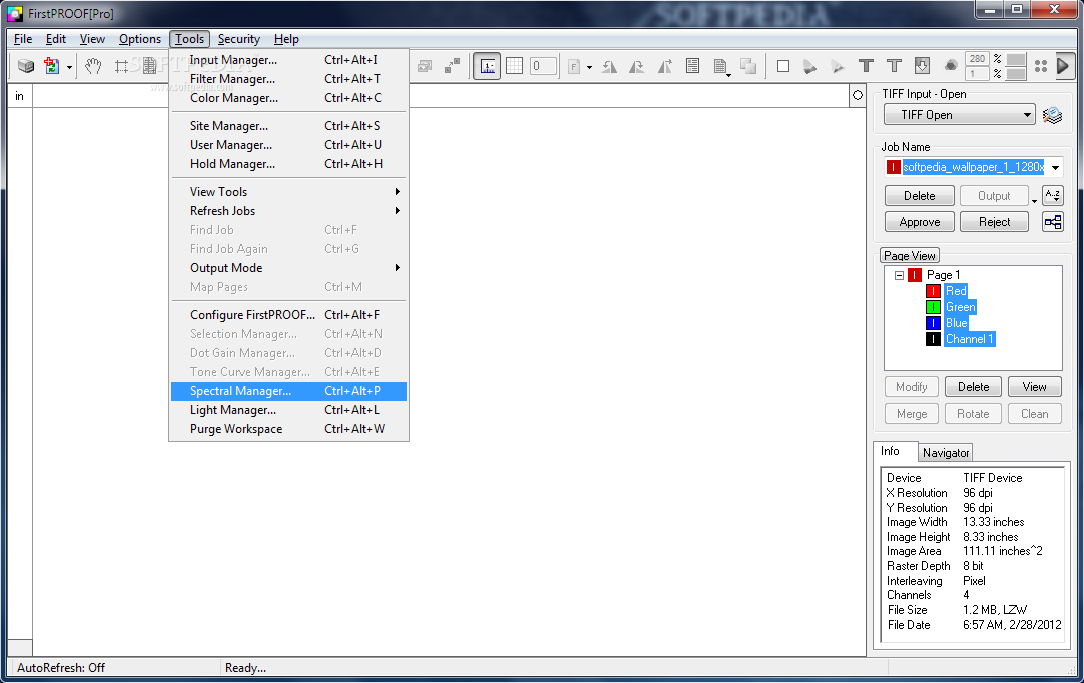Expand the Output Mode submenu
1084x683 pixels.
tap(288, 268)
